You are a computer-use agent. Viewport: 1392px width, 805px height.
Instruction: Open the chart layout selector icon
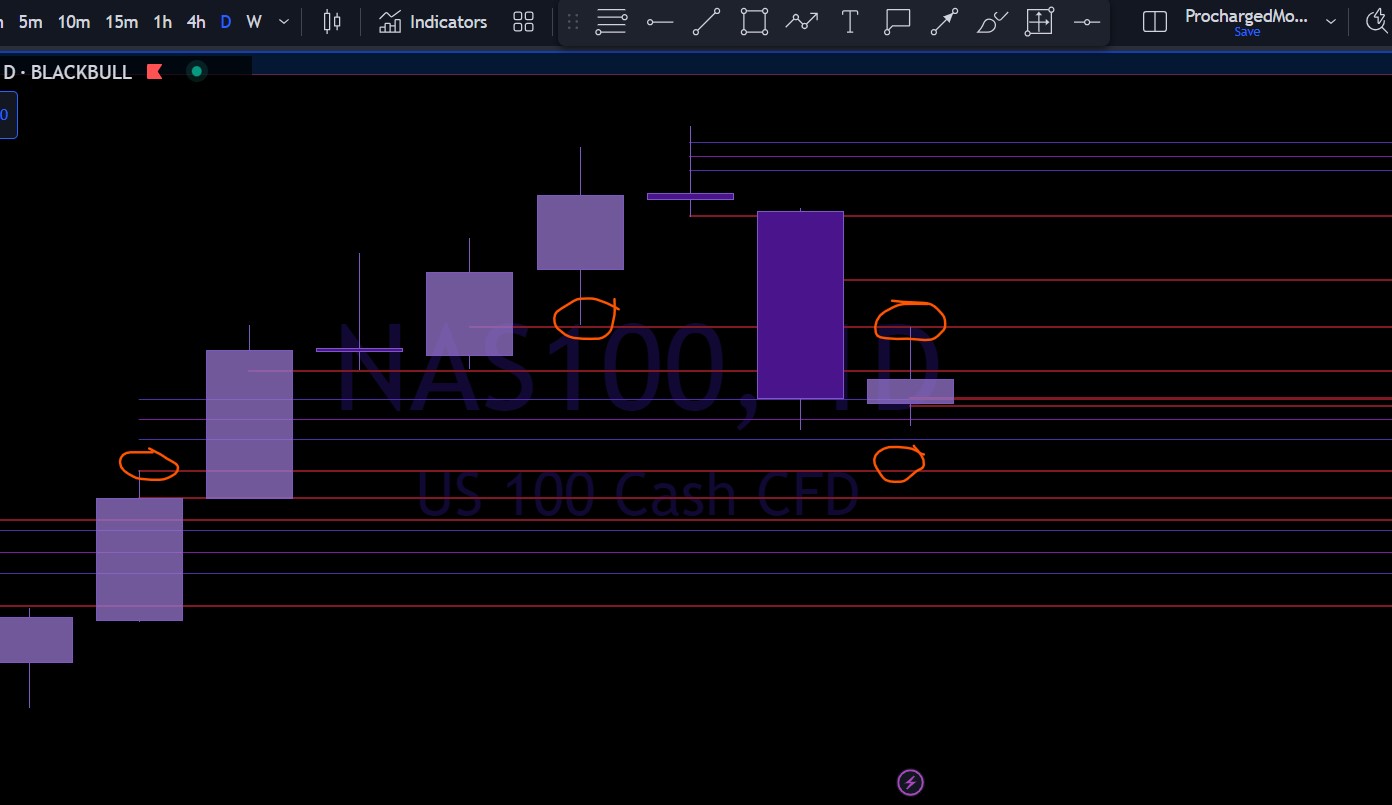point(1155,22)
